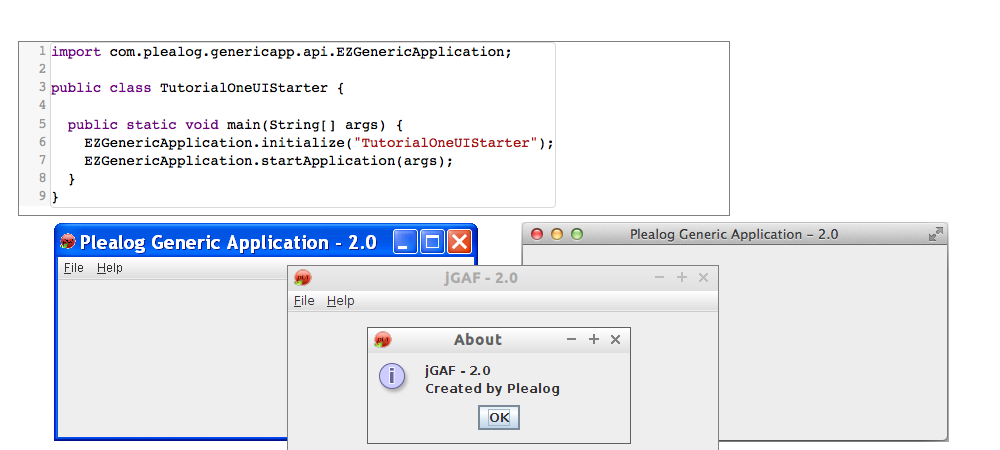1000x450 pixels.
Task: Click maximize button in blue Windows-style window
Action: coord(432,242)
